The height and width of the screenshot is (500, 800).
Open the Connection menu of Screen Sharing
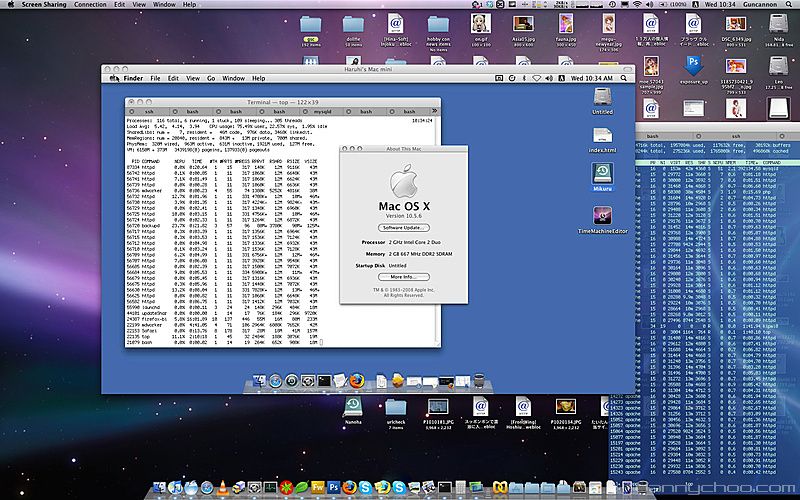pyautogui.click(x=90, y=5)
